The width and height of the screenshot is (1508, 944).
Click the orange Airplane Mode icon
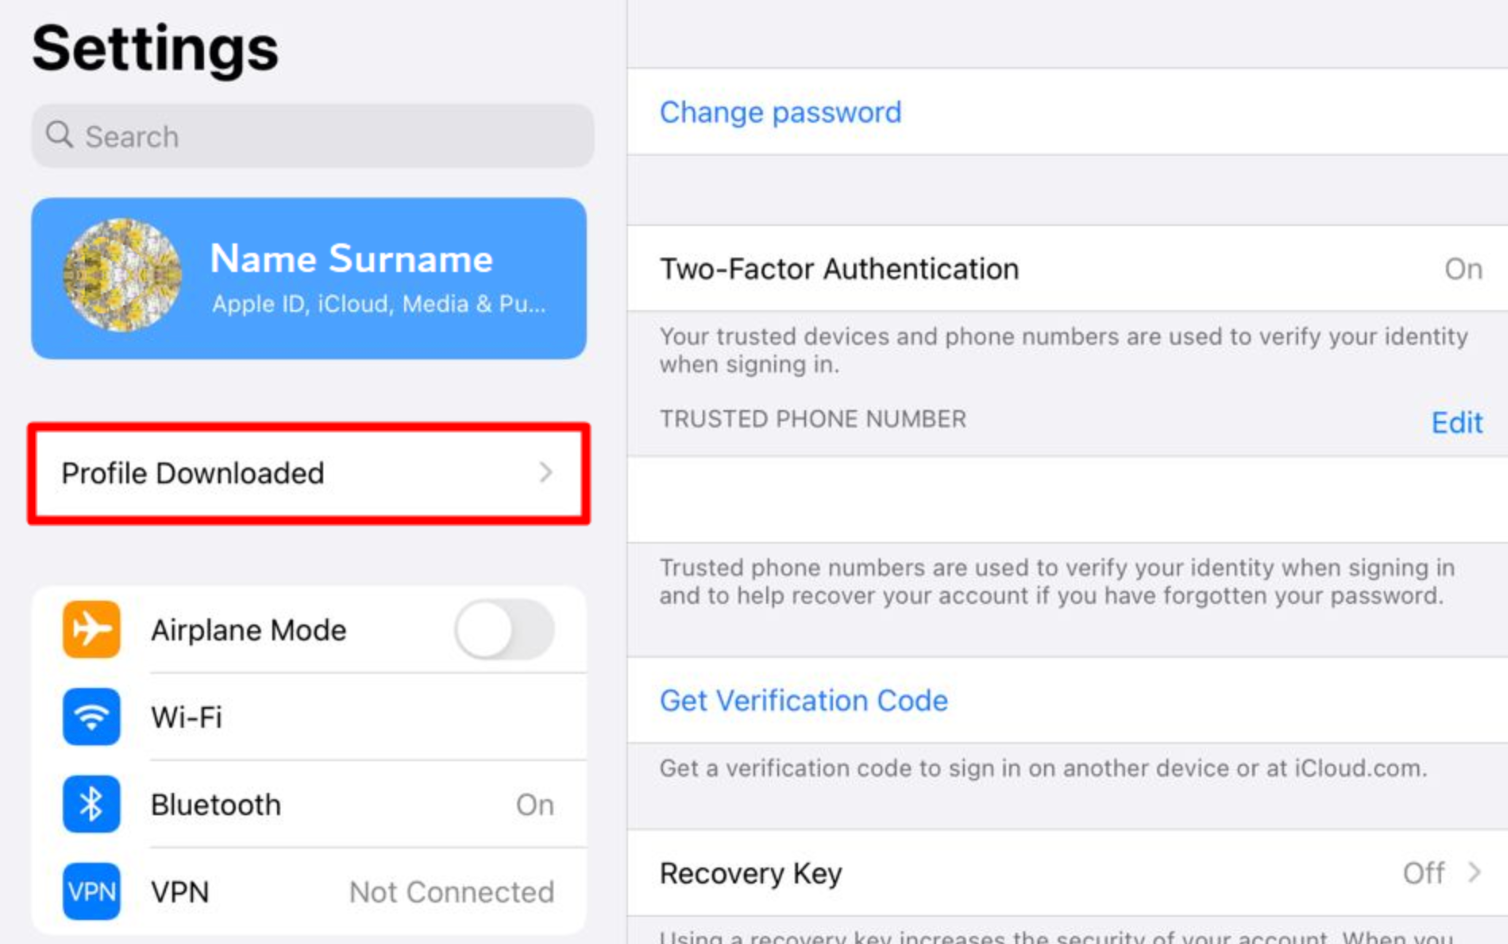[x=91, y=629]
